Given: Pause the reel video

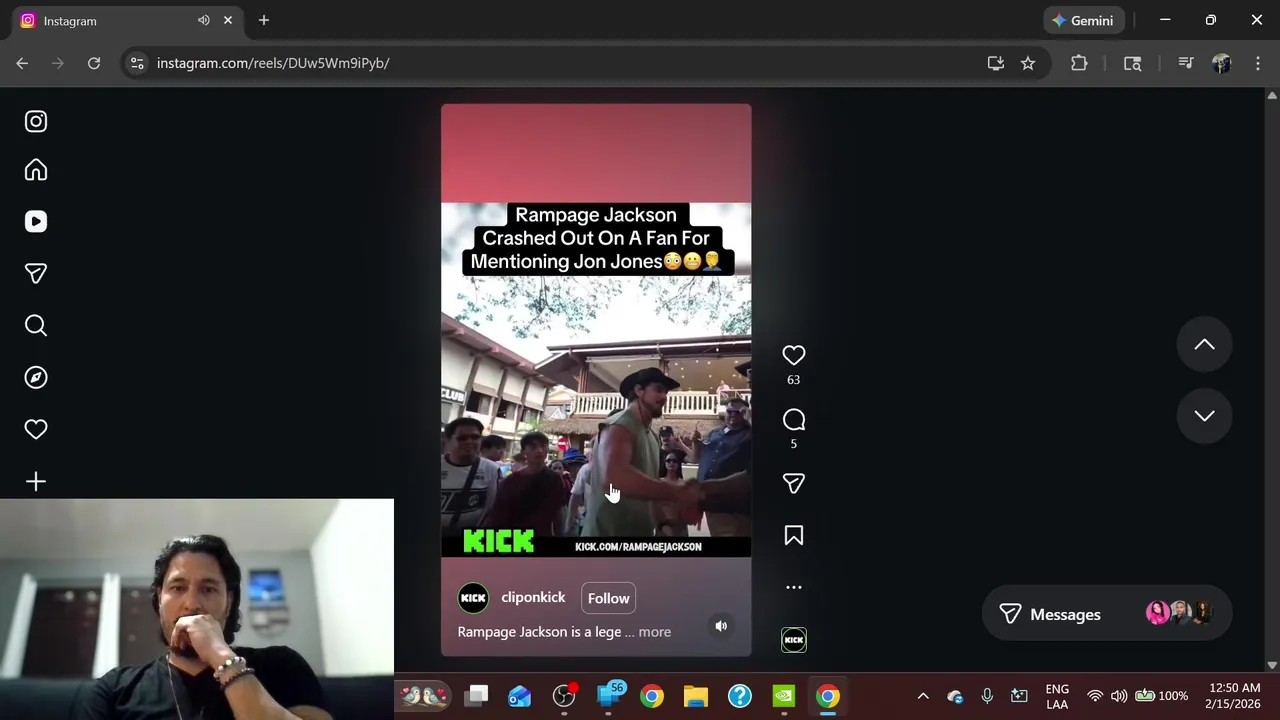Looking at the screenshot, I should [x=596, y=380].
